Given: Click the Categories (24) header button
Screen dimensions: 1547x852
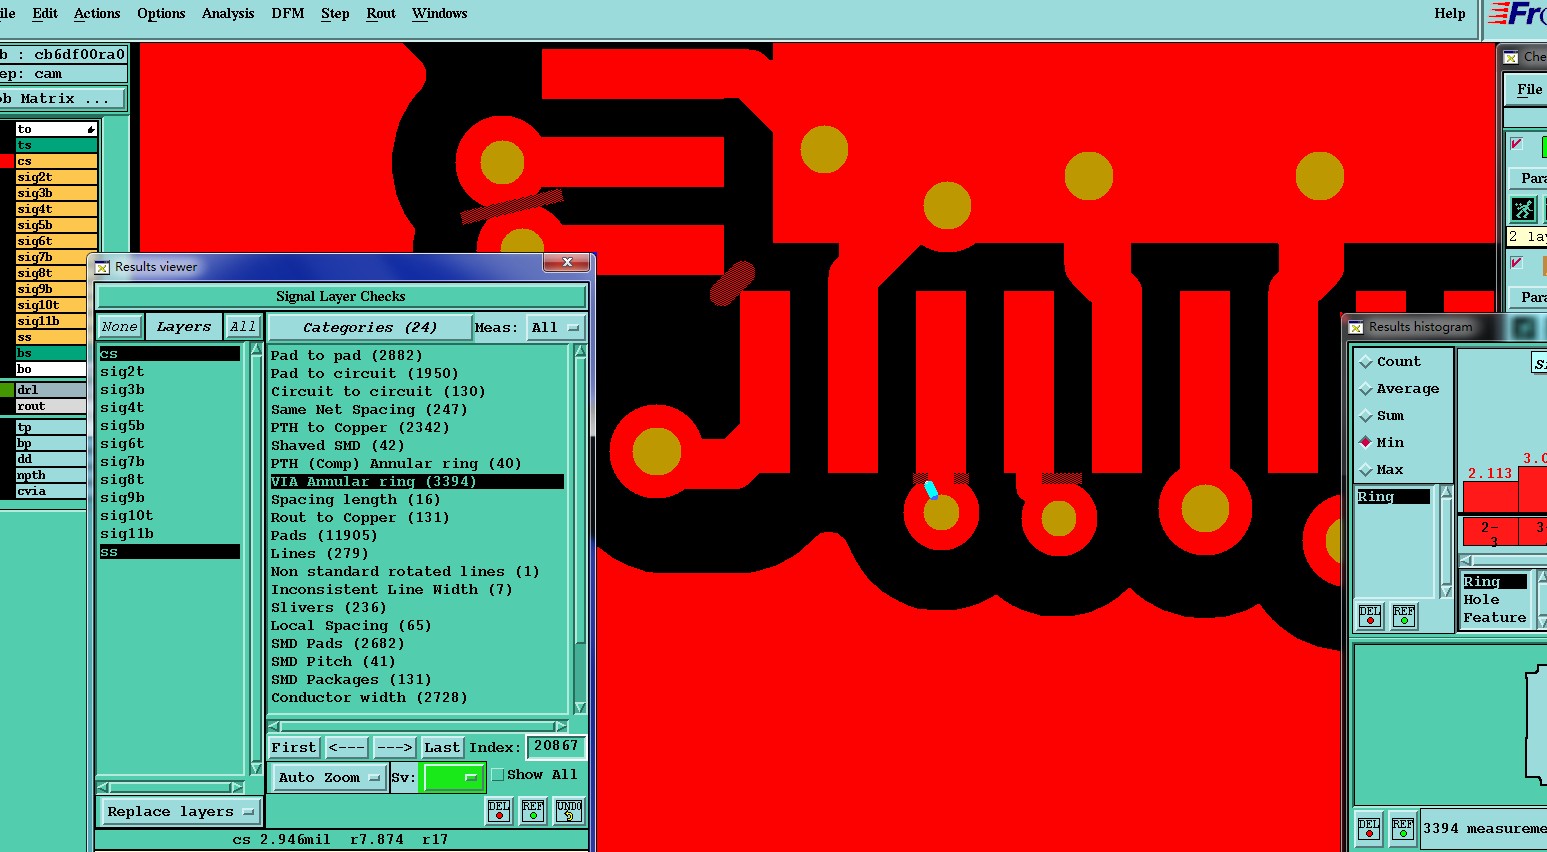Looking at the screenshot, I should pos(370,327).
